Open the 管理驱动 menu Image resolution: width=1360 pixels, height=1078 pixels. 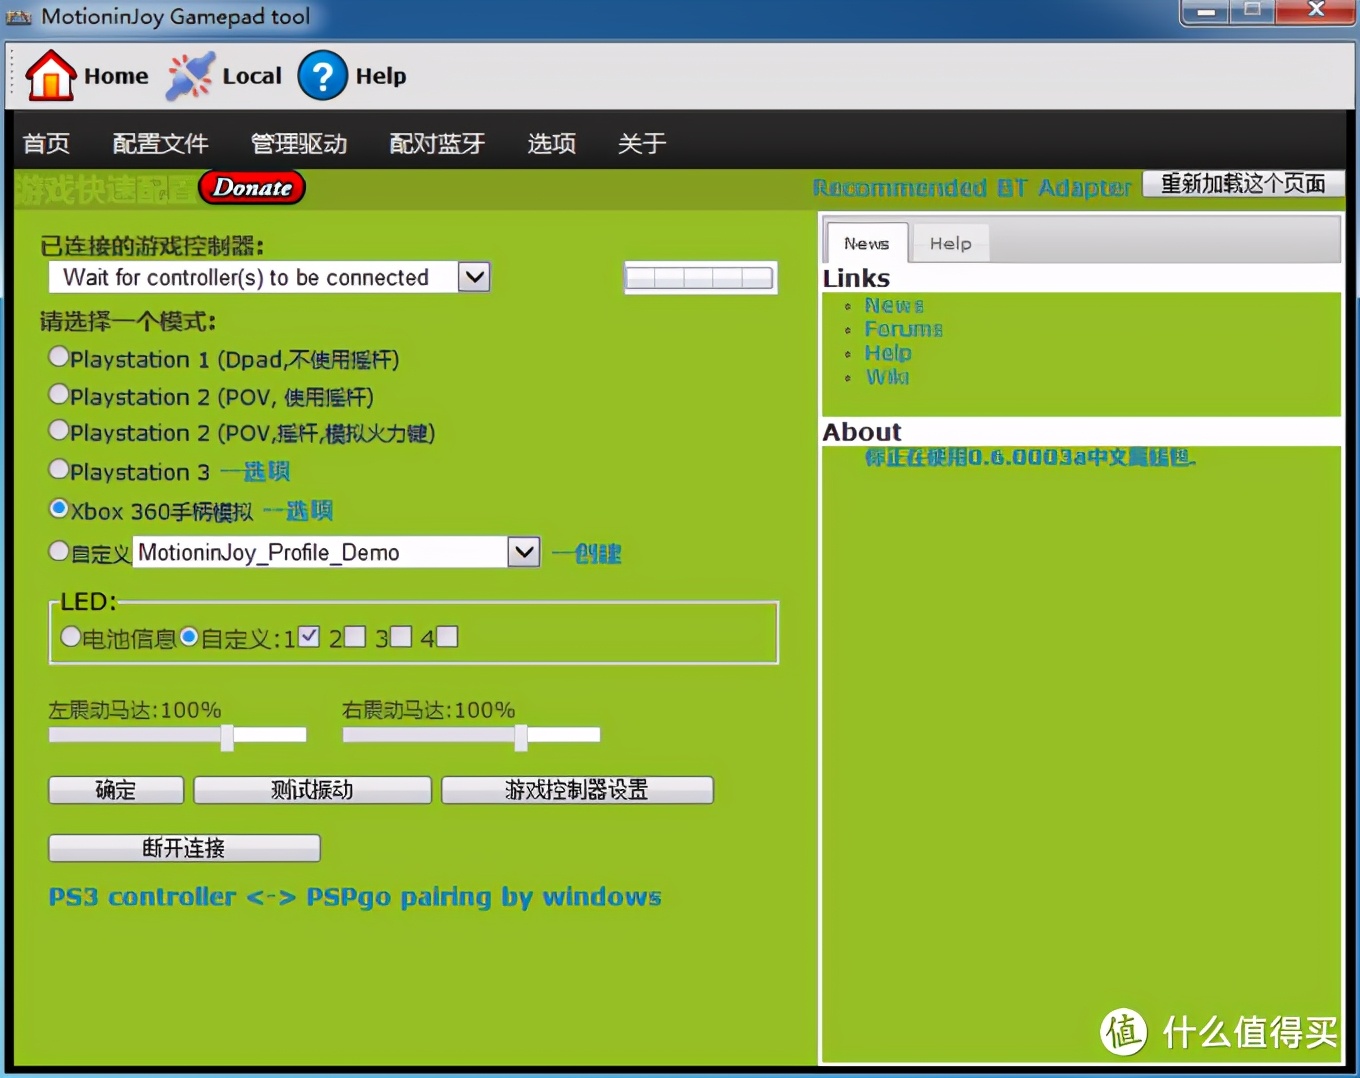point(298,143)
